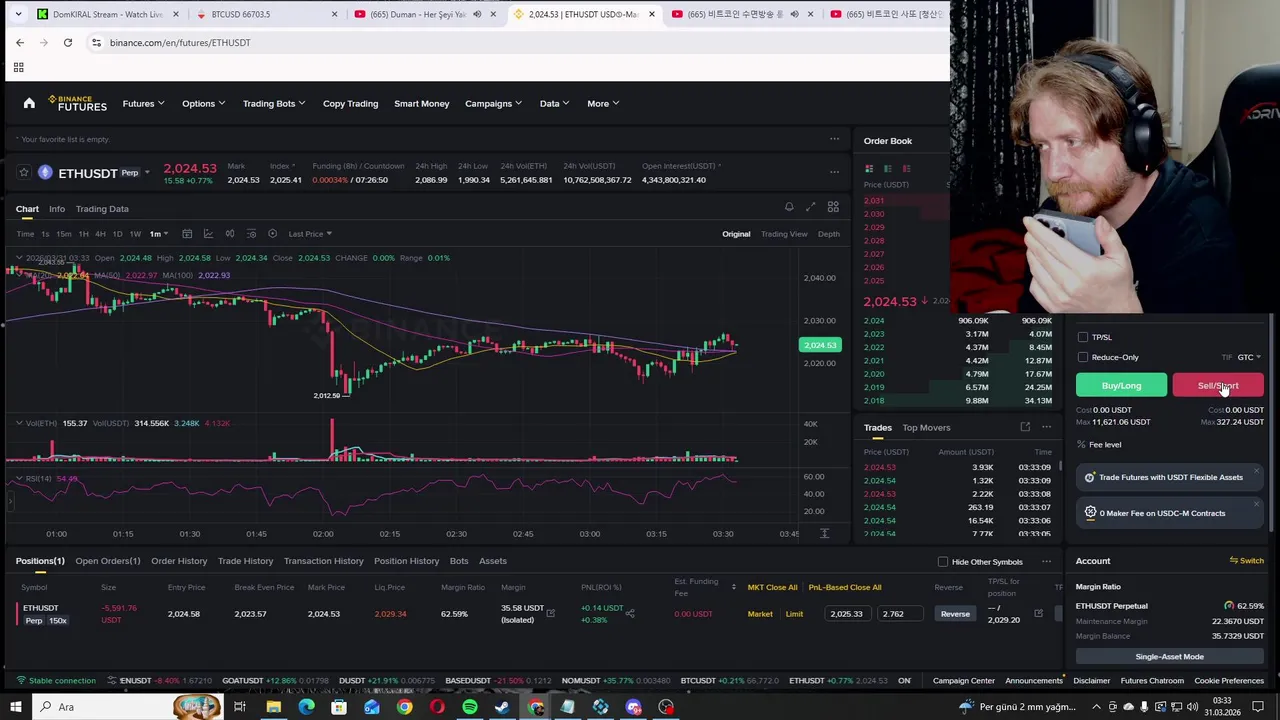1280x720 pixels.
Task: Switch to the Trading Data tab
Action: (x=102, y=209)
